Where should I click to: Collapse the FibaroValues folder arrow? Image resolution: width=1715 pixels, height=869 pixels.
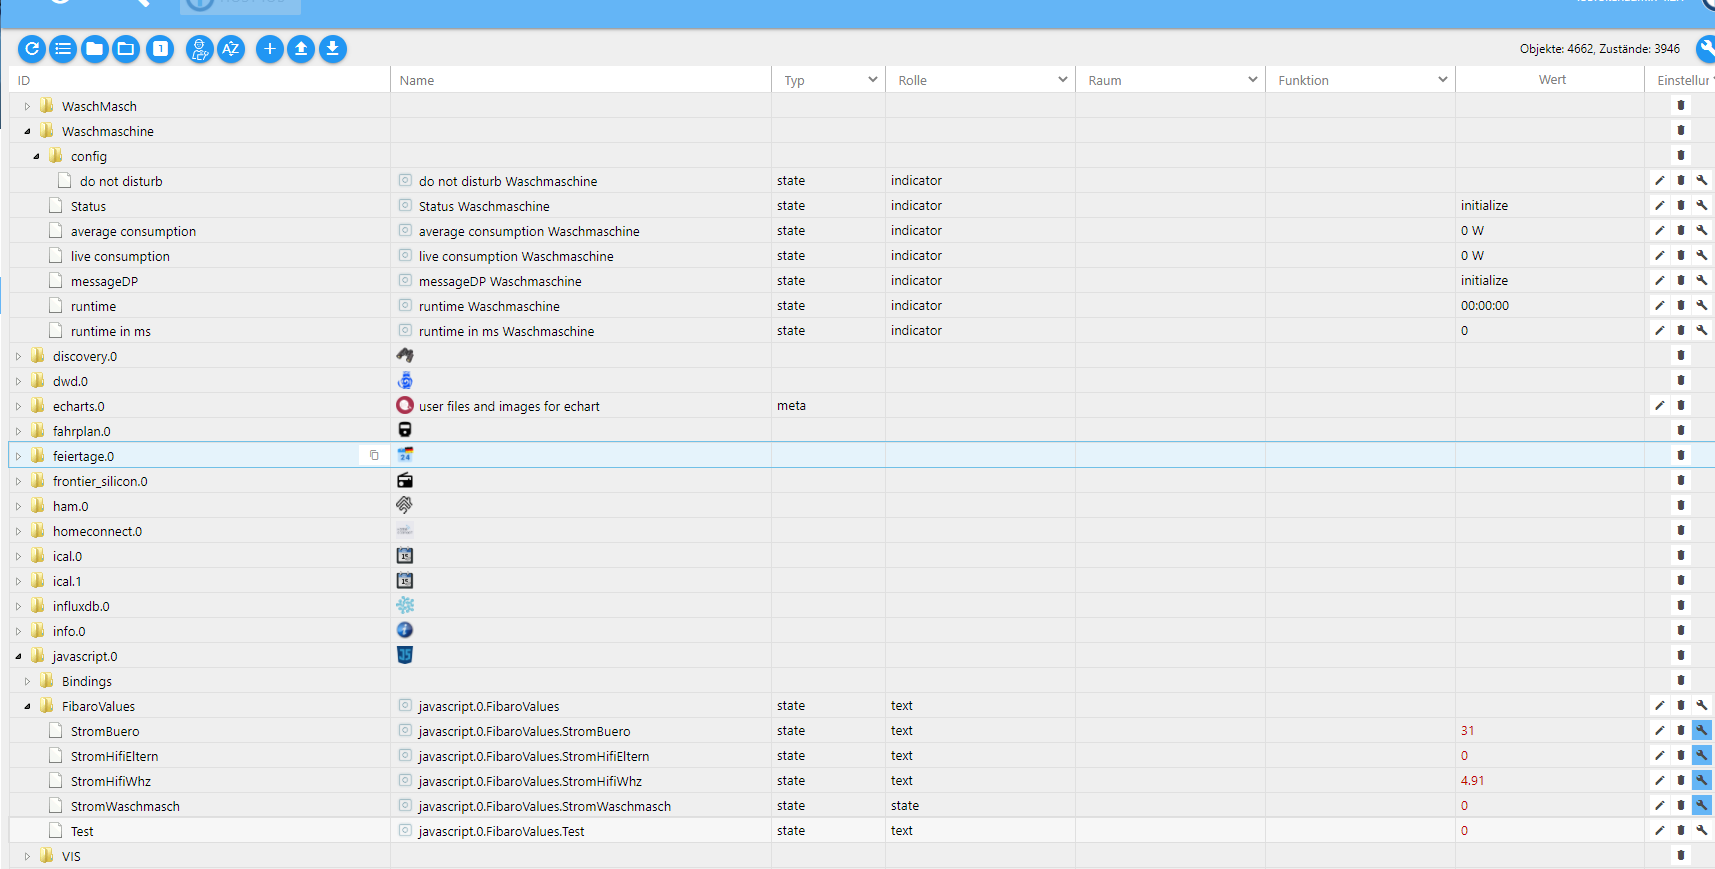point(27,706)
